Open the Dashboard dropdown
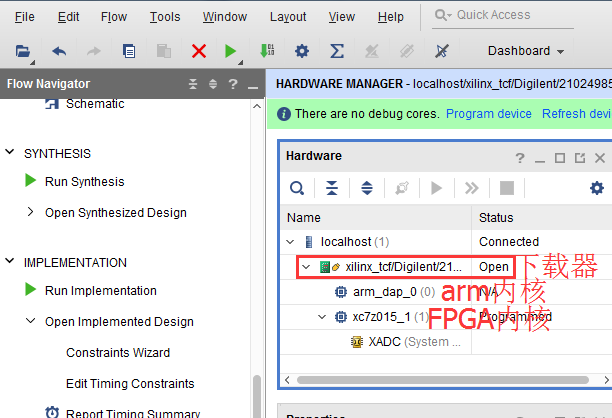Image resolution: width=612 pixels, height=418 pixels. coord(526,51)
